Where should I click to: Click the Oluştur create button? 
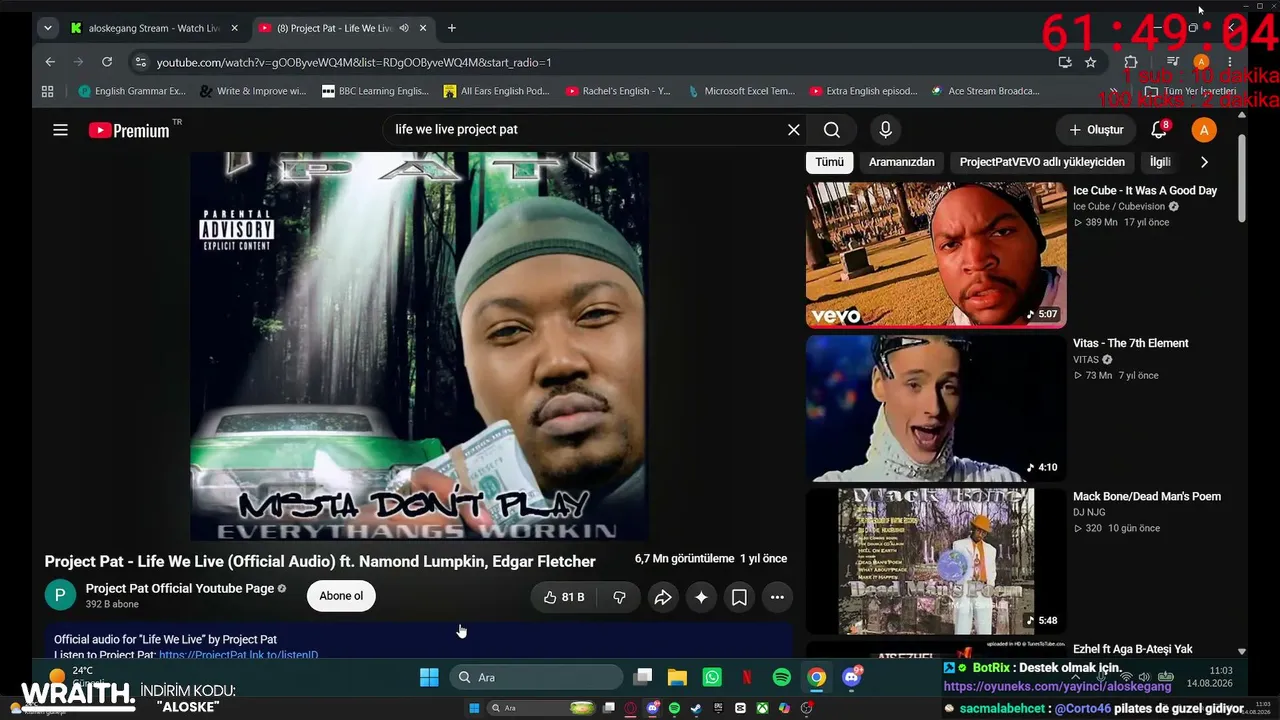coord(1096,130)
